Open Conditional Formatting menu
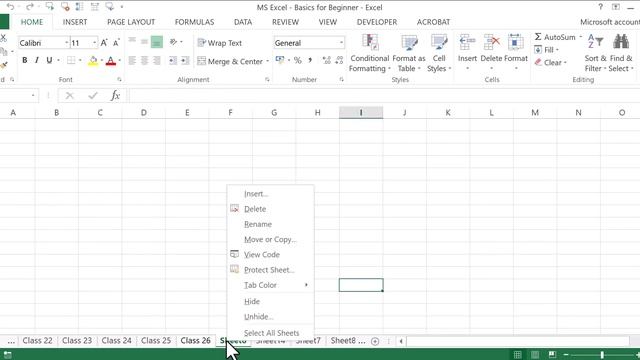 pyautogui.click(x=369, y=53)
